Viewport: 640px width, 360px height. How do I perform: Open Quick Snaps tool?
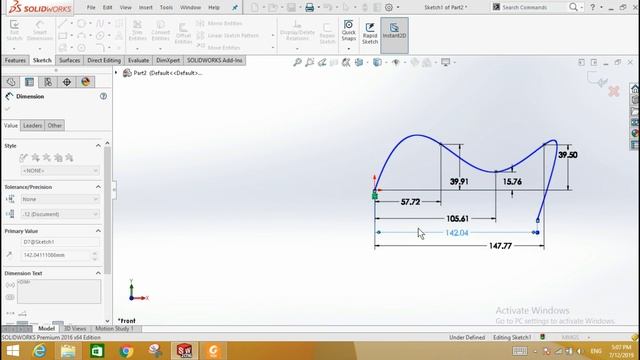click(349, 30)
